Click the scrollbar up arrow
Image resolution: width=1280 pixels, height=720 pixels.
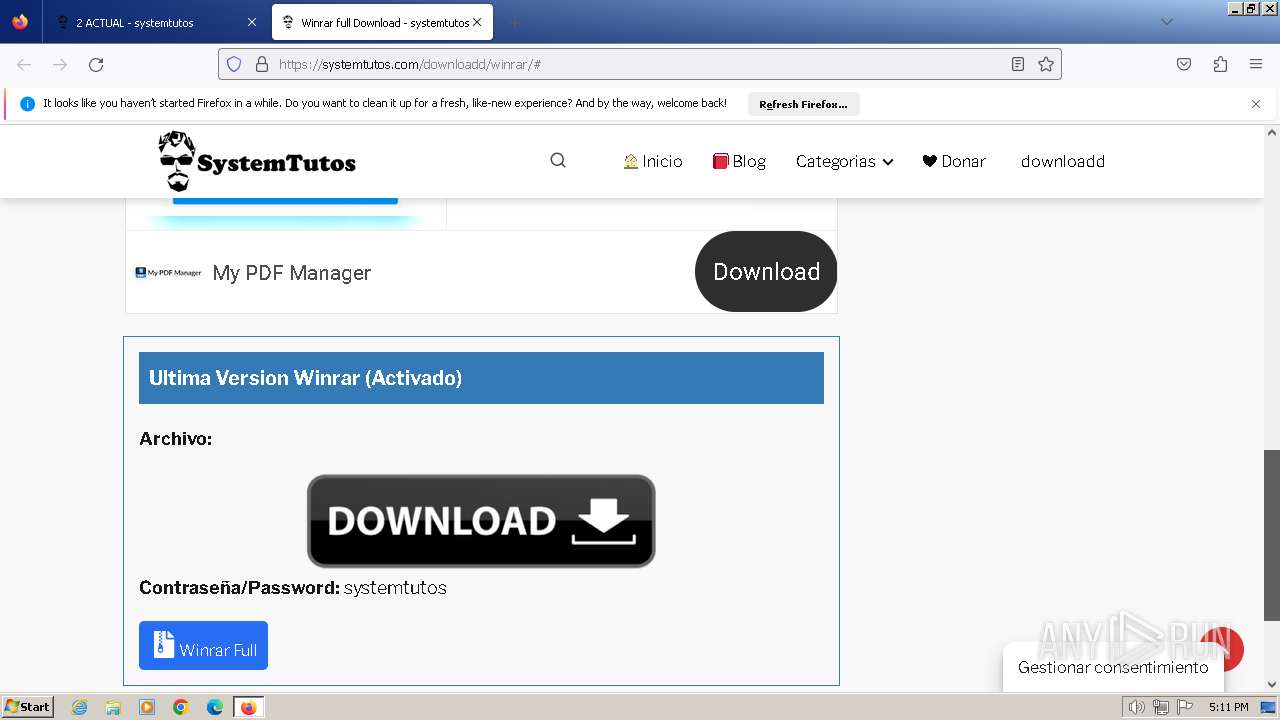point(1272,132)
